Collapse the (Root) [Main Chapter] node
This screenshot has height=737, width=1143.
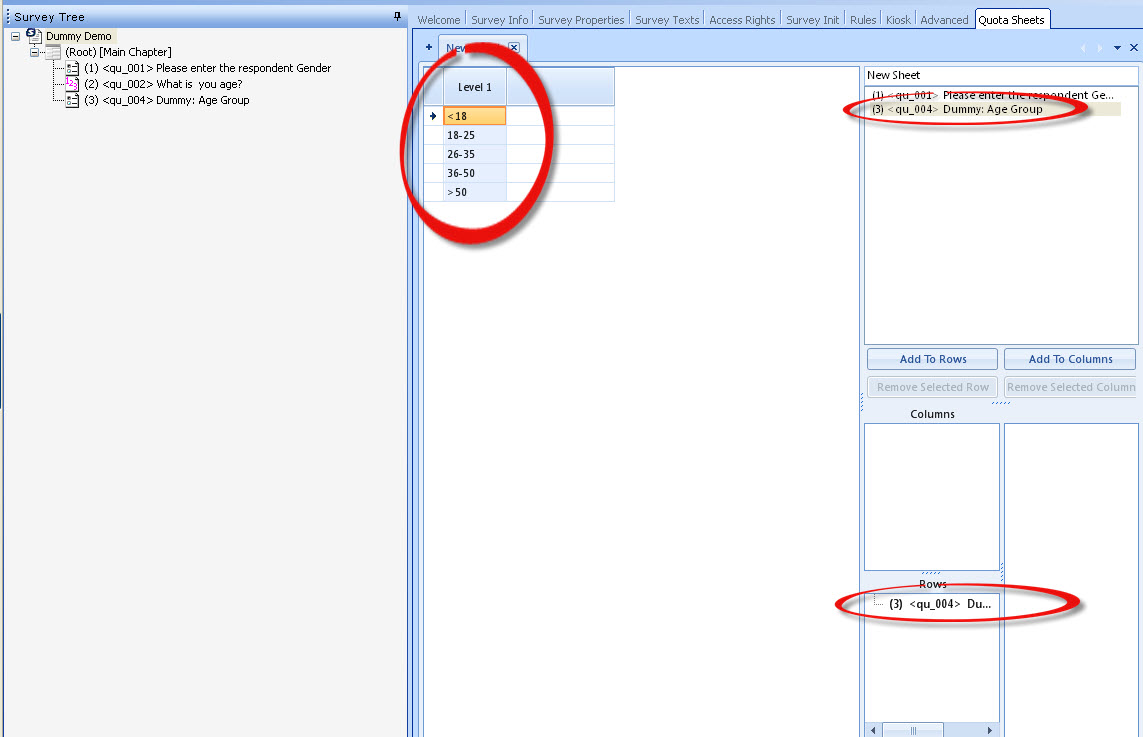(x=34, y=52)
